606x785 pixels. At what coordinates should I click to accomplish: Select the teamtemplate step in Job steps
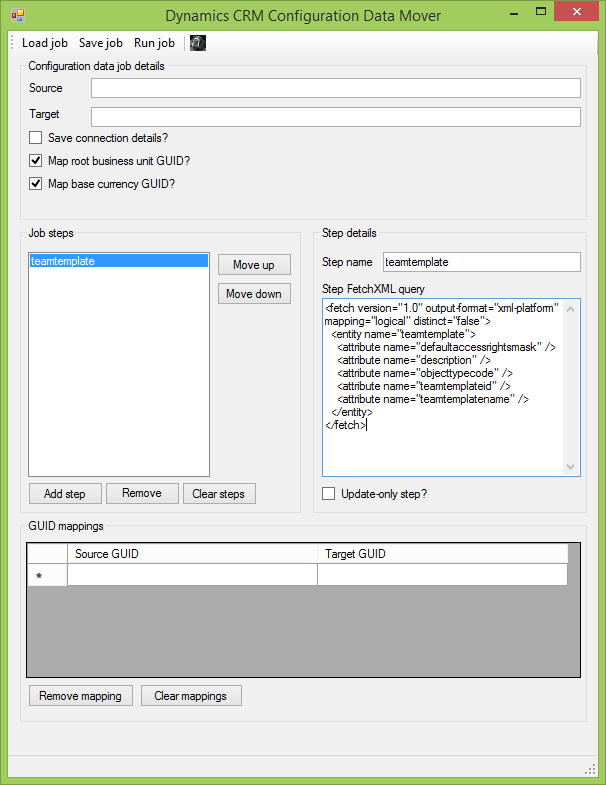tap(119, 261)
